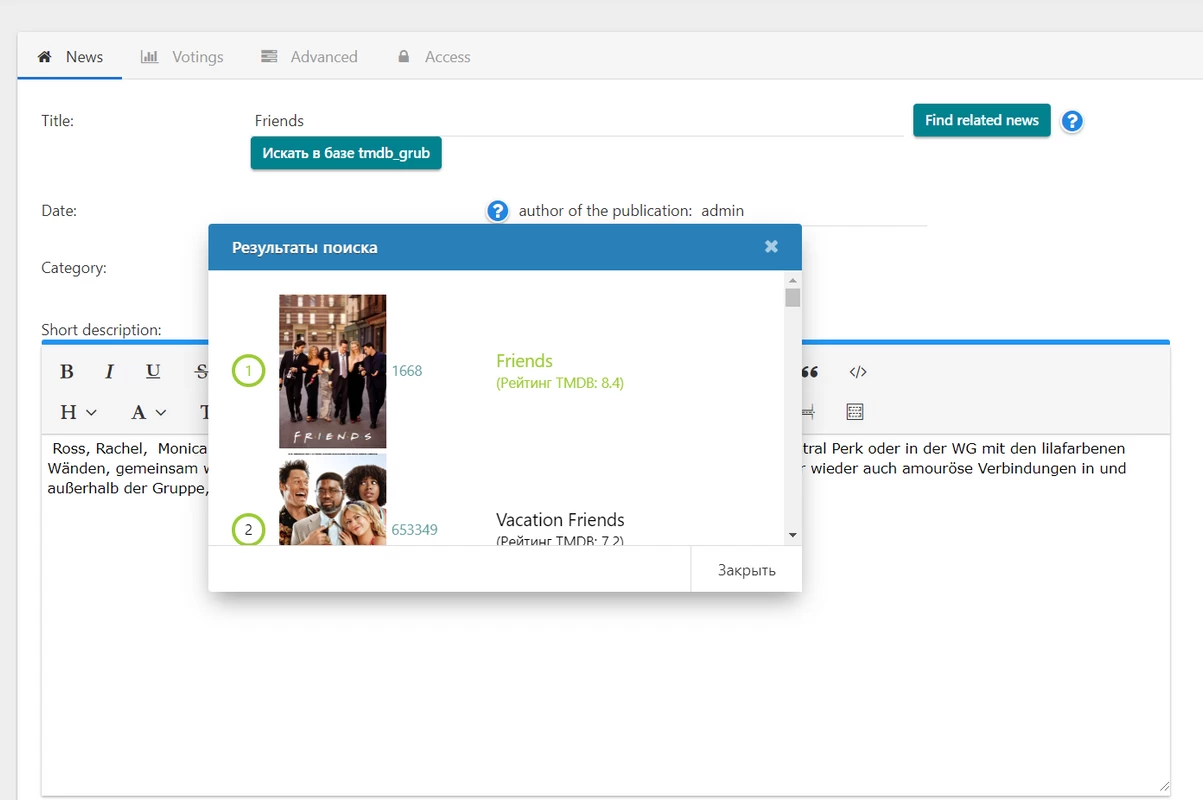Switch the editor to source code view

coord(858,372)
